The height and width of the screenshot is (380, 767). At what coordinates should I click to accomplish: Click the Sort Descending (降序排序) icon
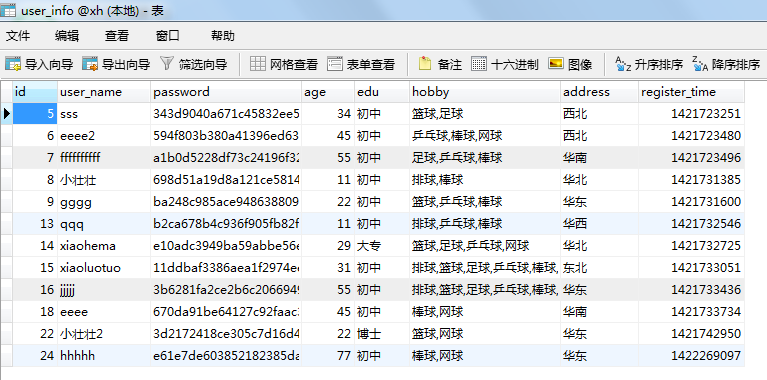coord(700,64)
